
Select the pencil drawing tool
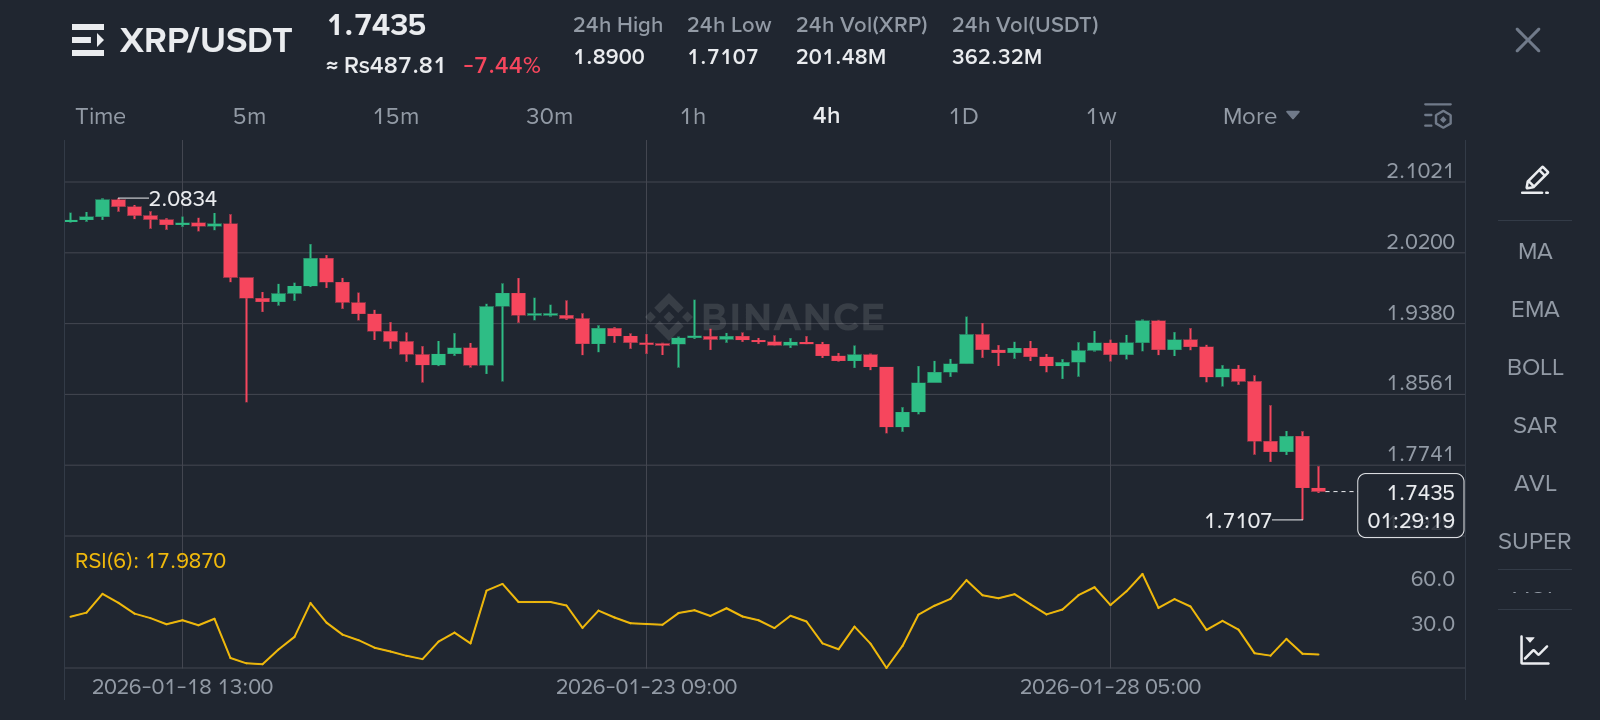[x=1535, y=180]
